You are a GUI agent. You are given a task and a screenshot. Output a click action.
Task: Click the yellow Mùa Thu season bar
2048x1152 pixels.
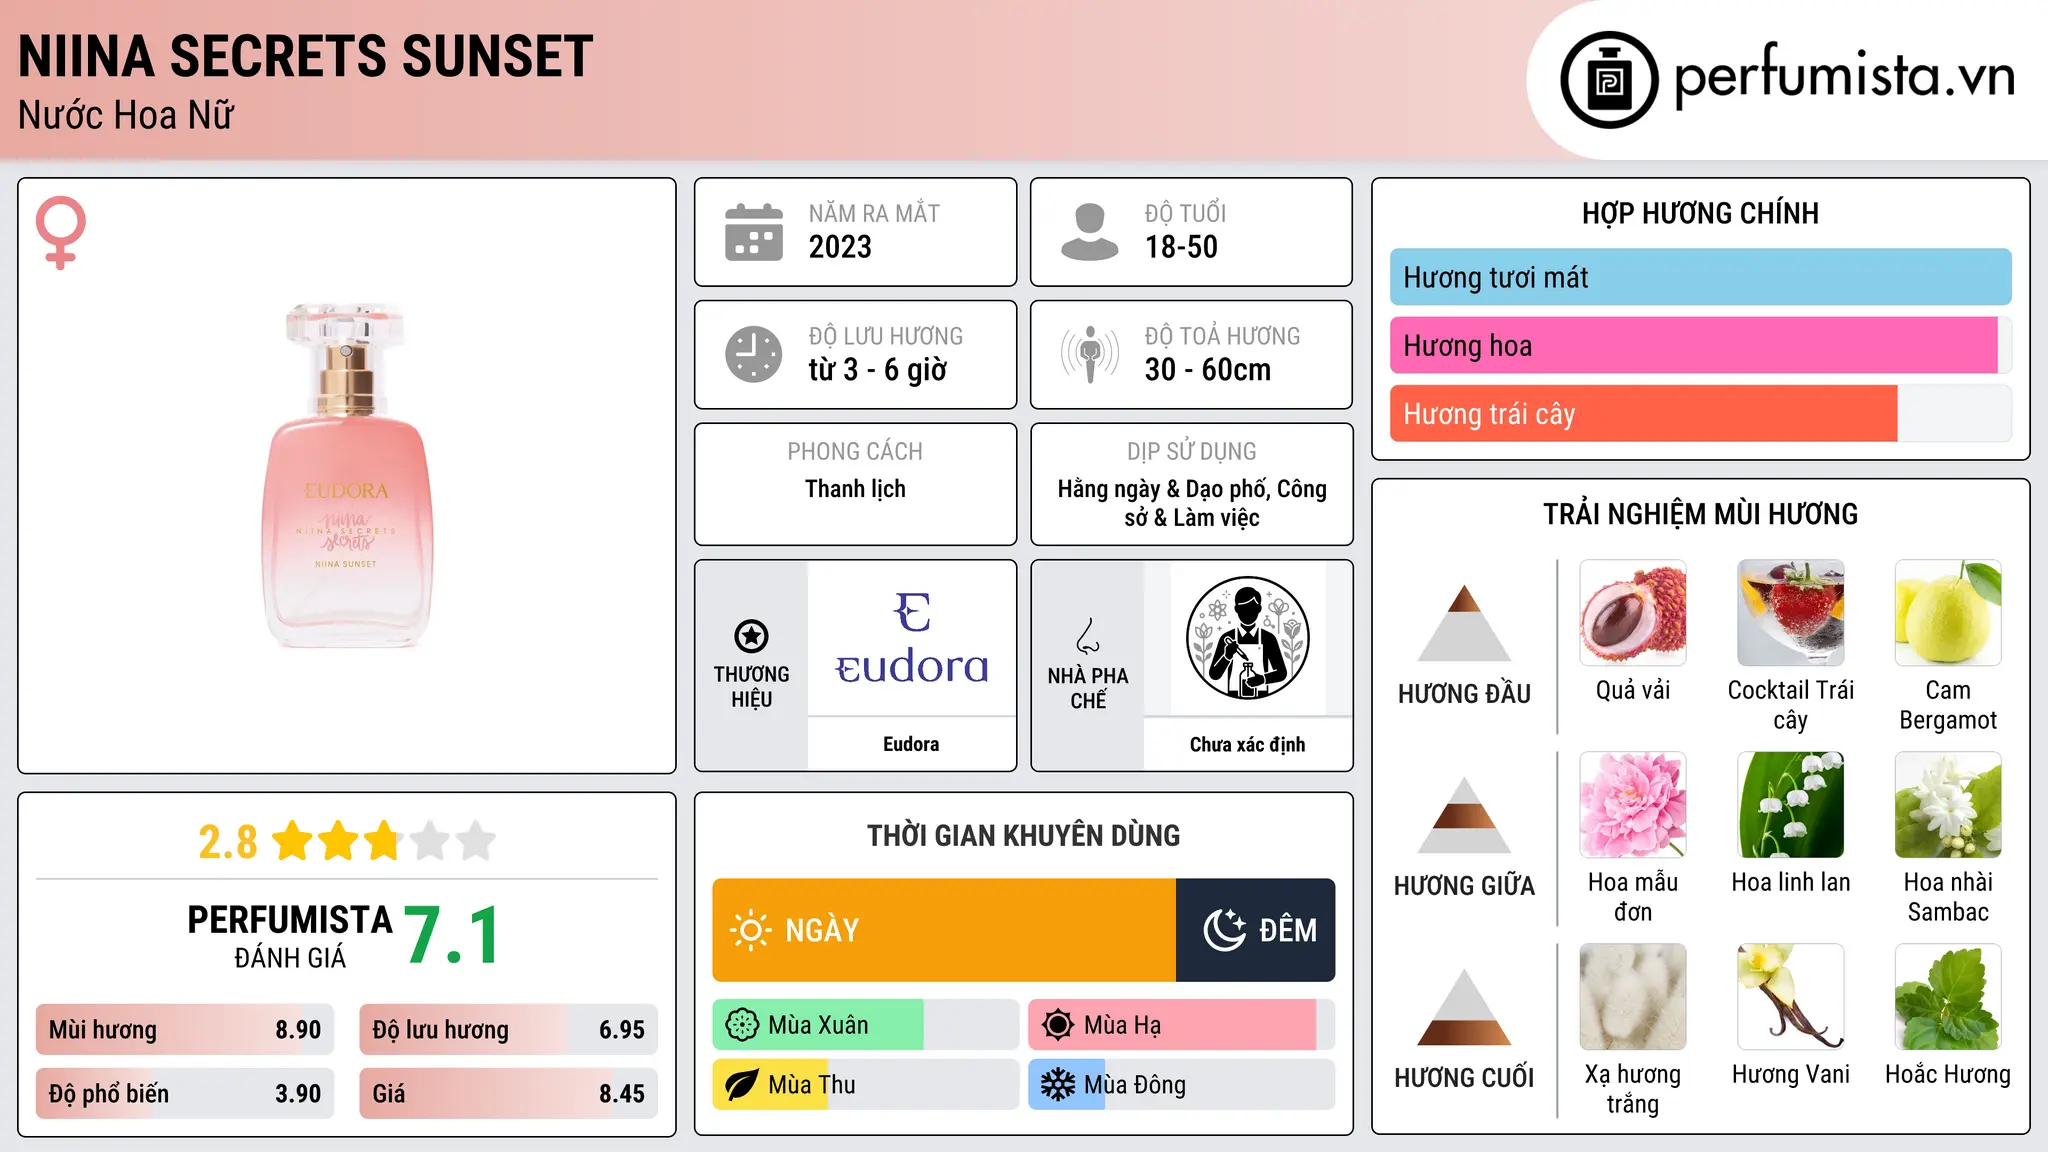tap(770, 1085)
